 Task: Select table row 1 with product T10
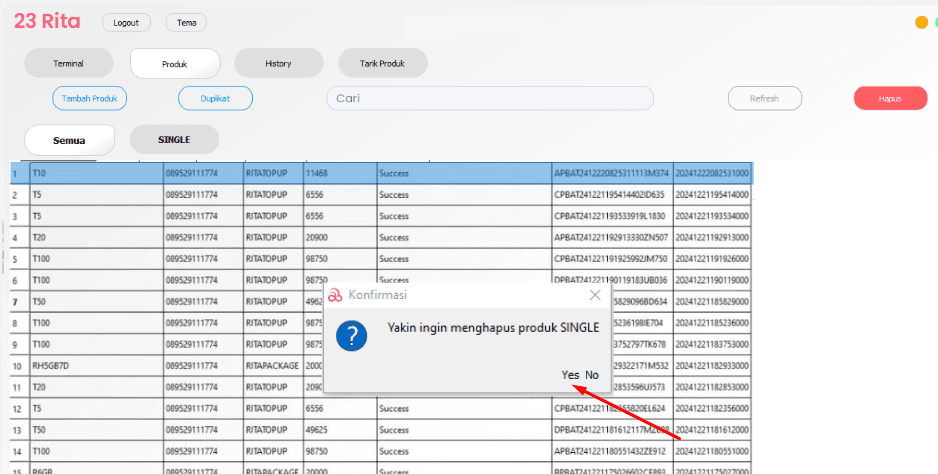[96, 173]
